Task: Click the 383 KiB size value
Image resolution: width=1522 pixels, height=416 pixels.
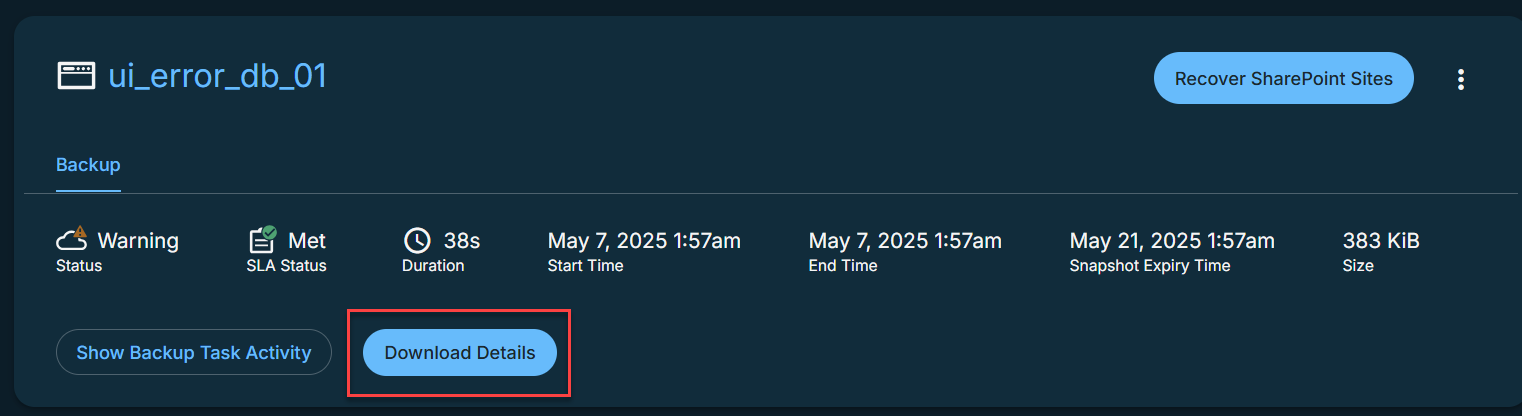Action: (1381, 241)
